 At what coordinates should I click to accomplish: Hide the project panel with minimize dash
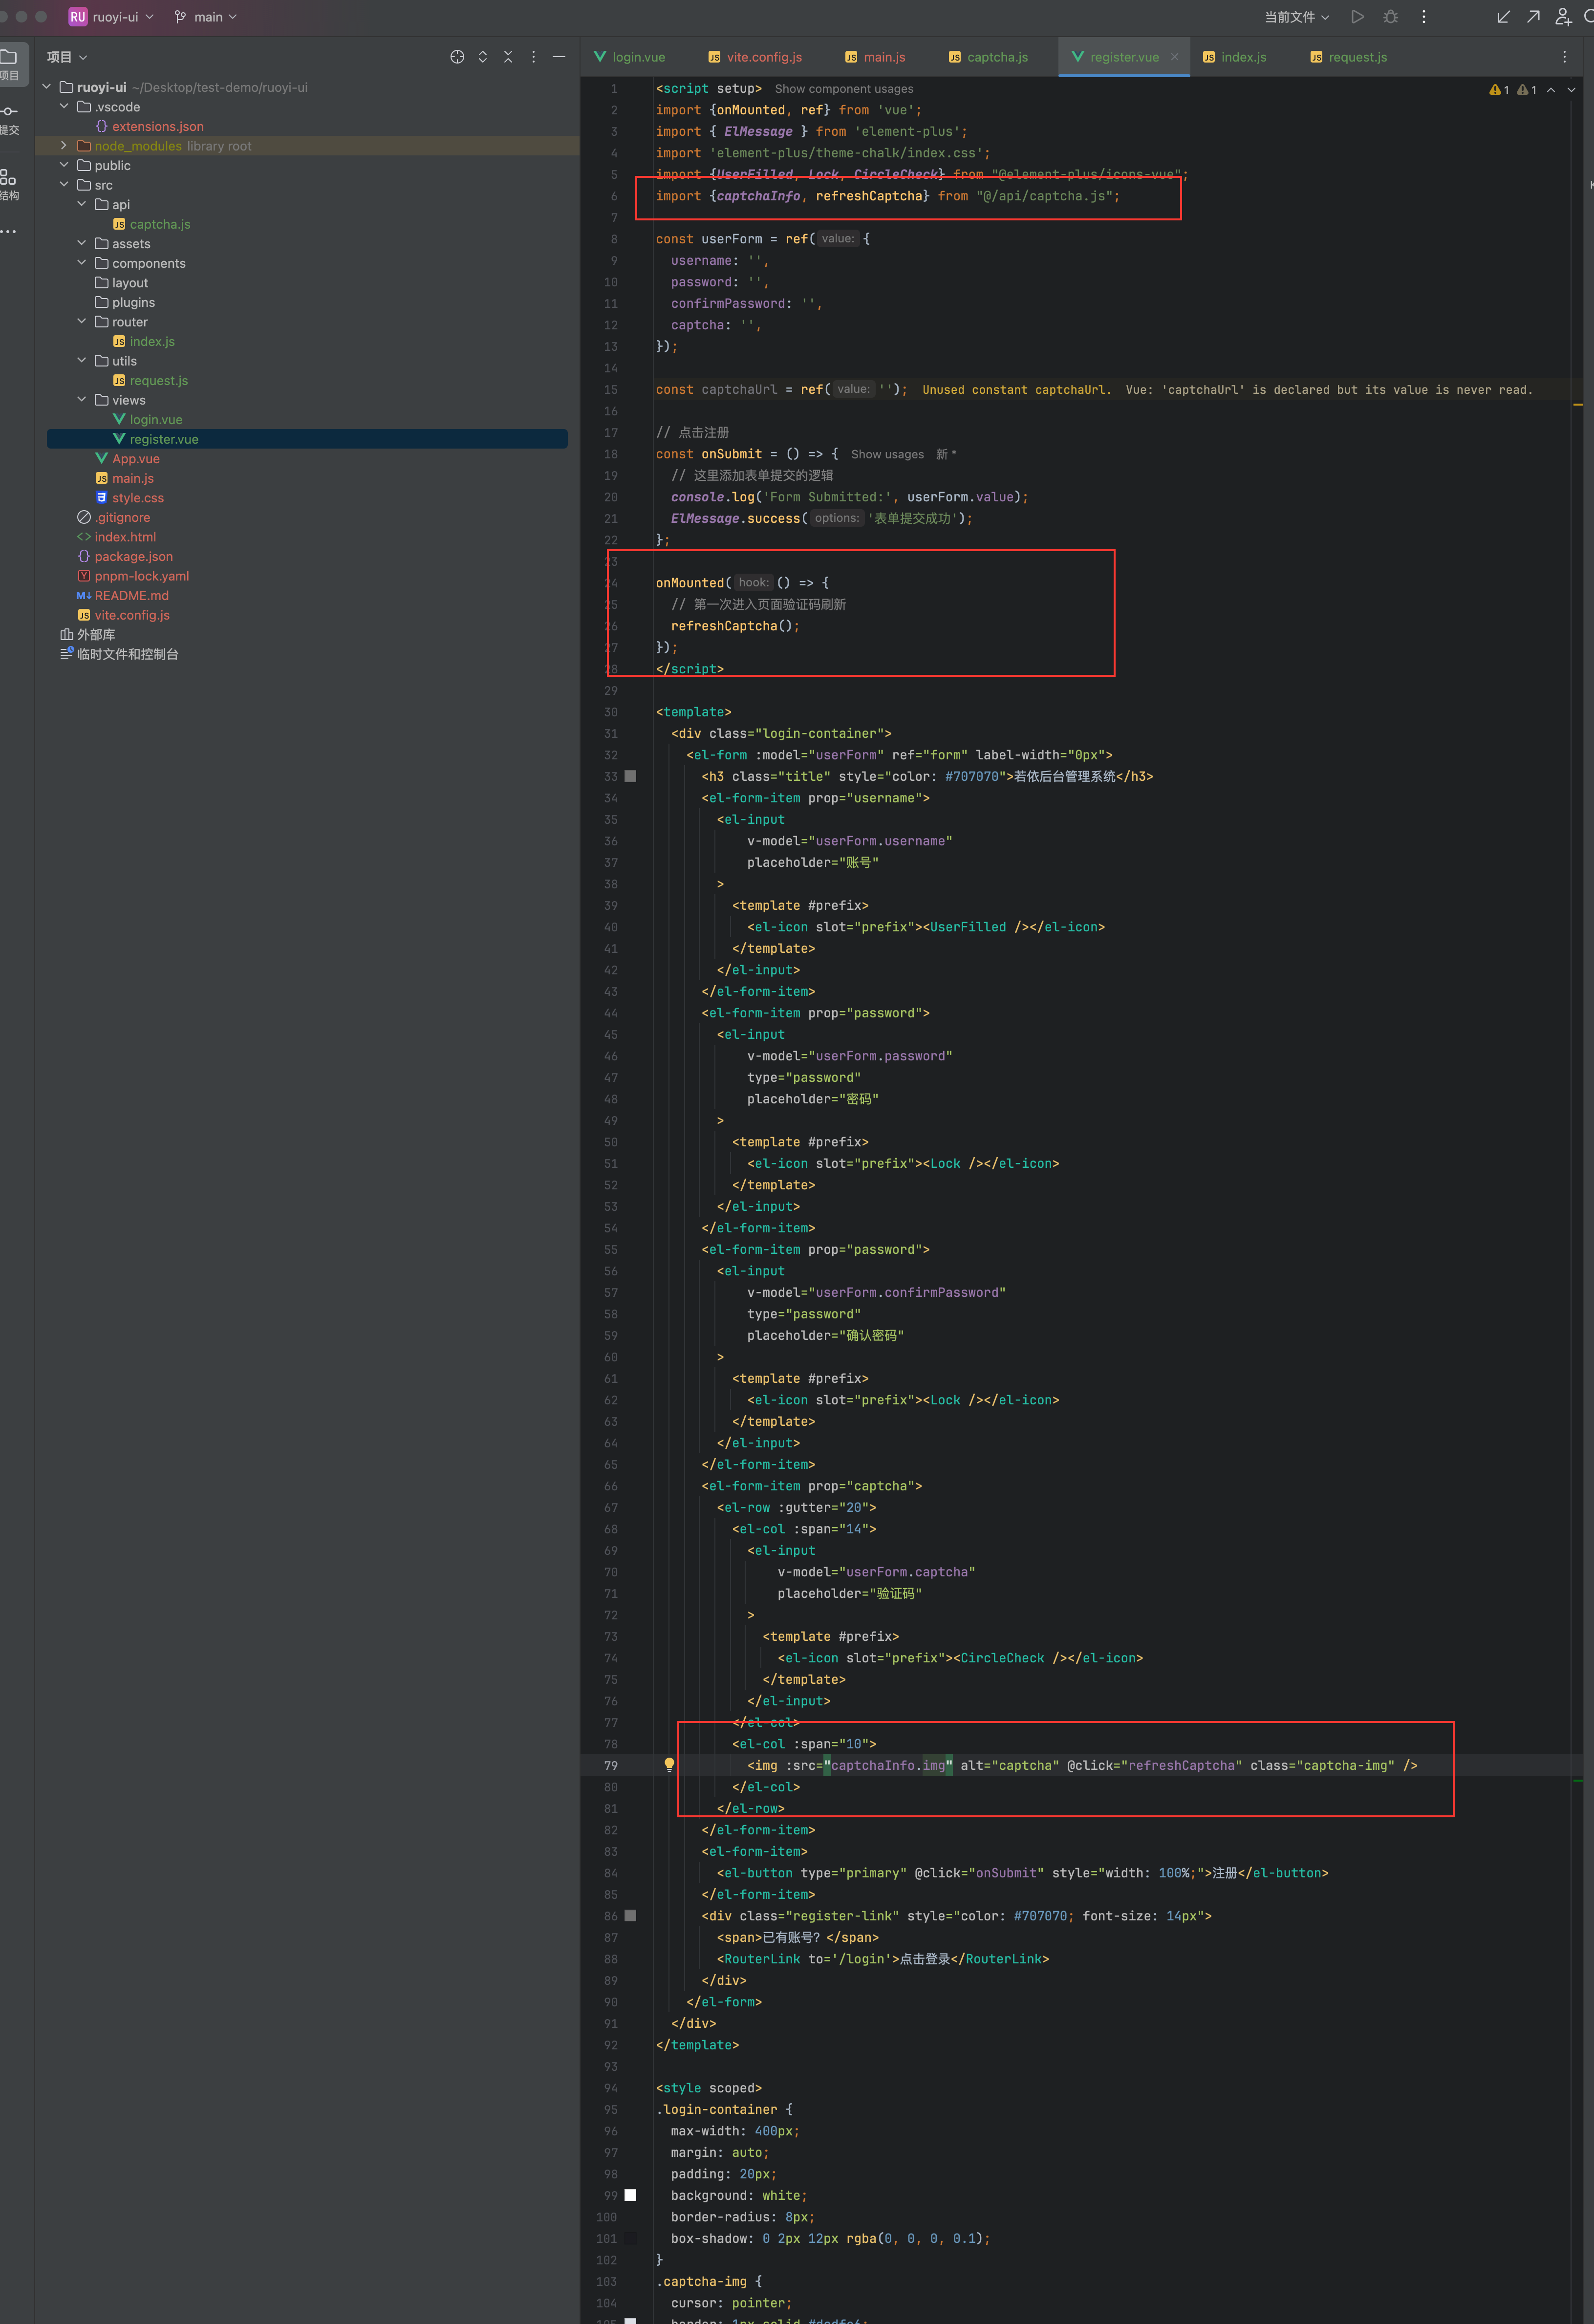coord(559,57)
